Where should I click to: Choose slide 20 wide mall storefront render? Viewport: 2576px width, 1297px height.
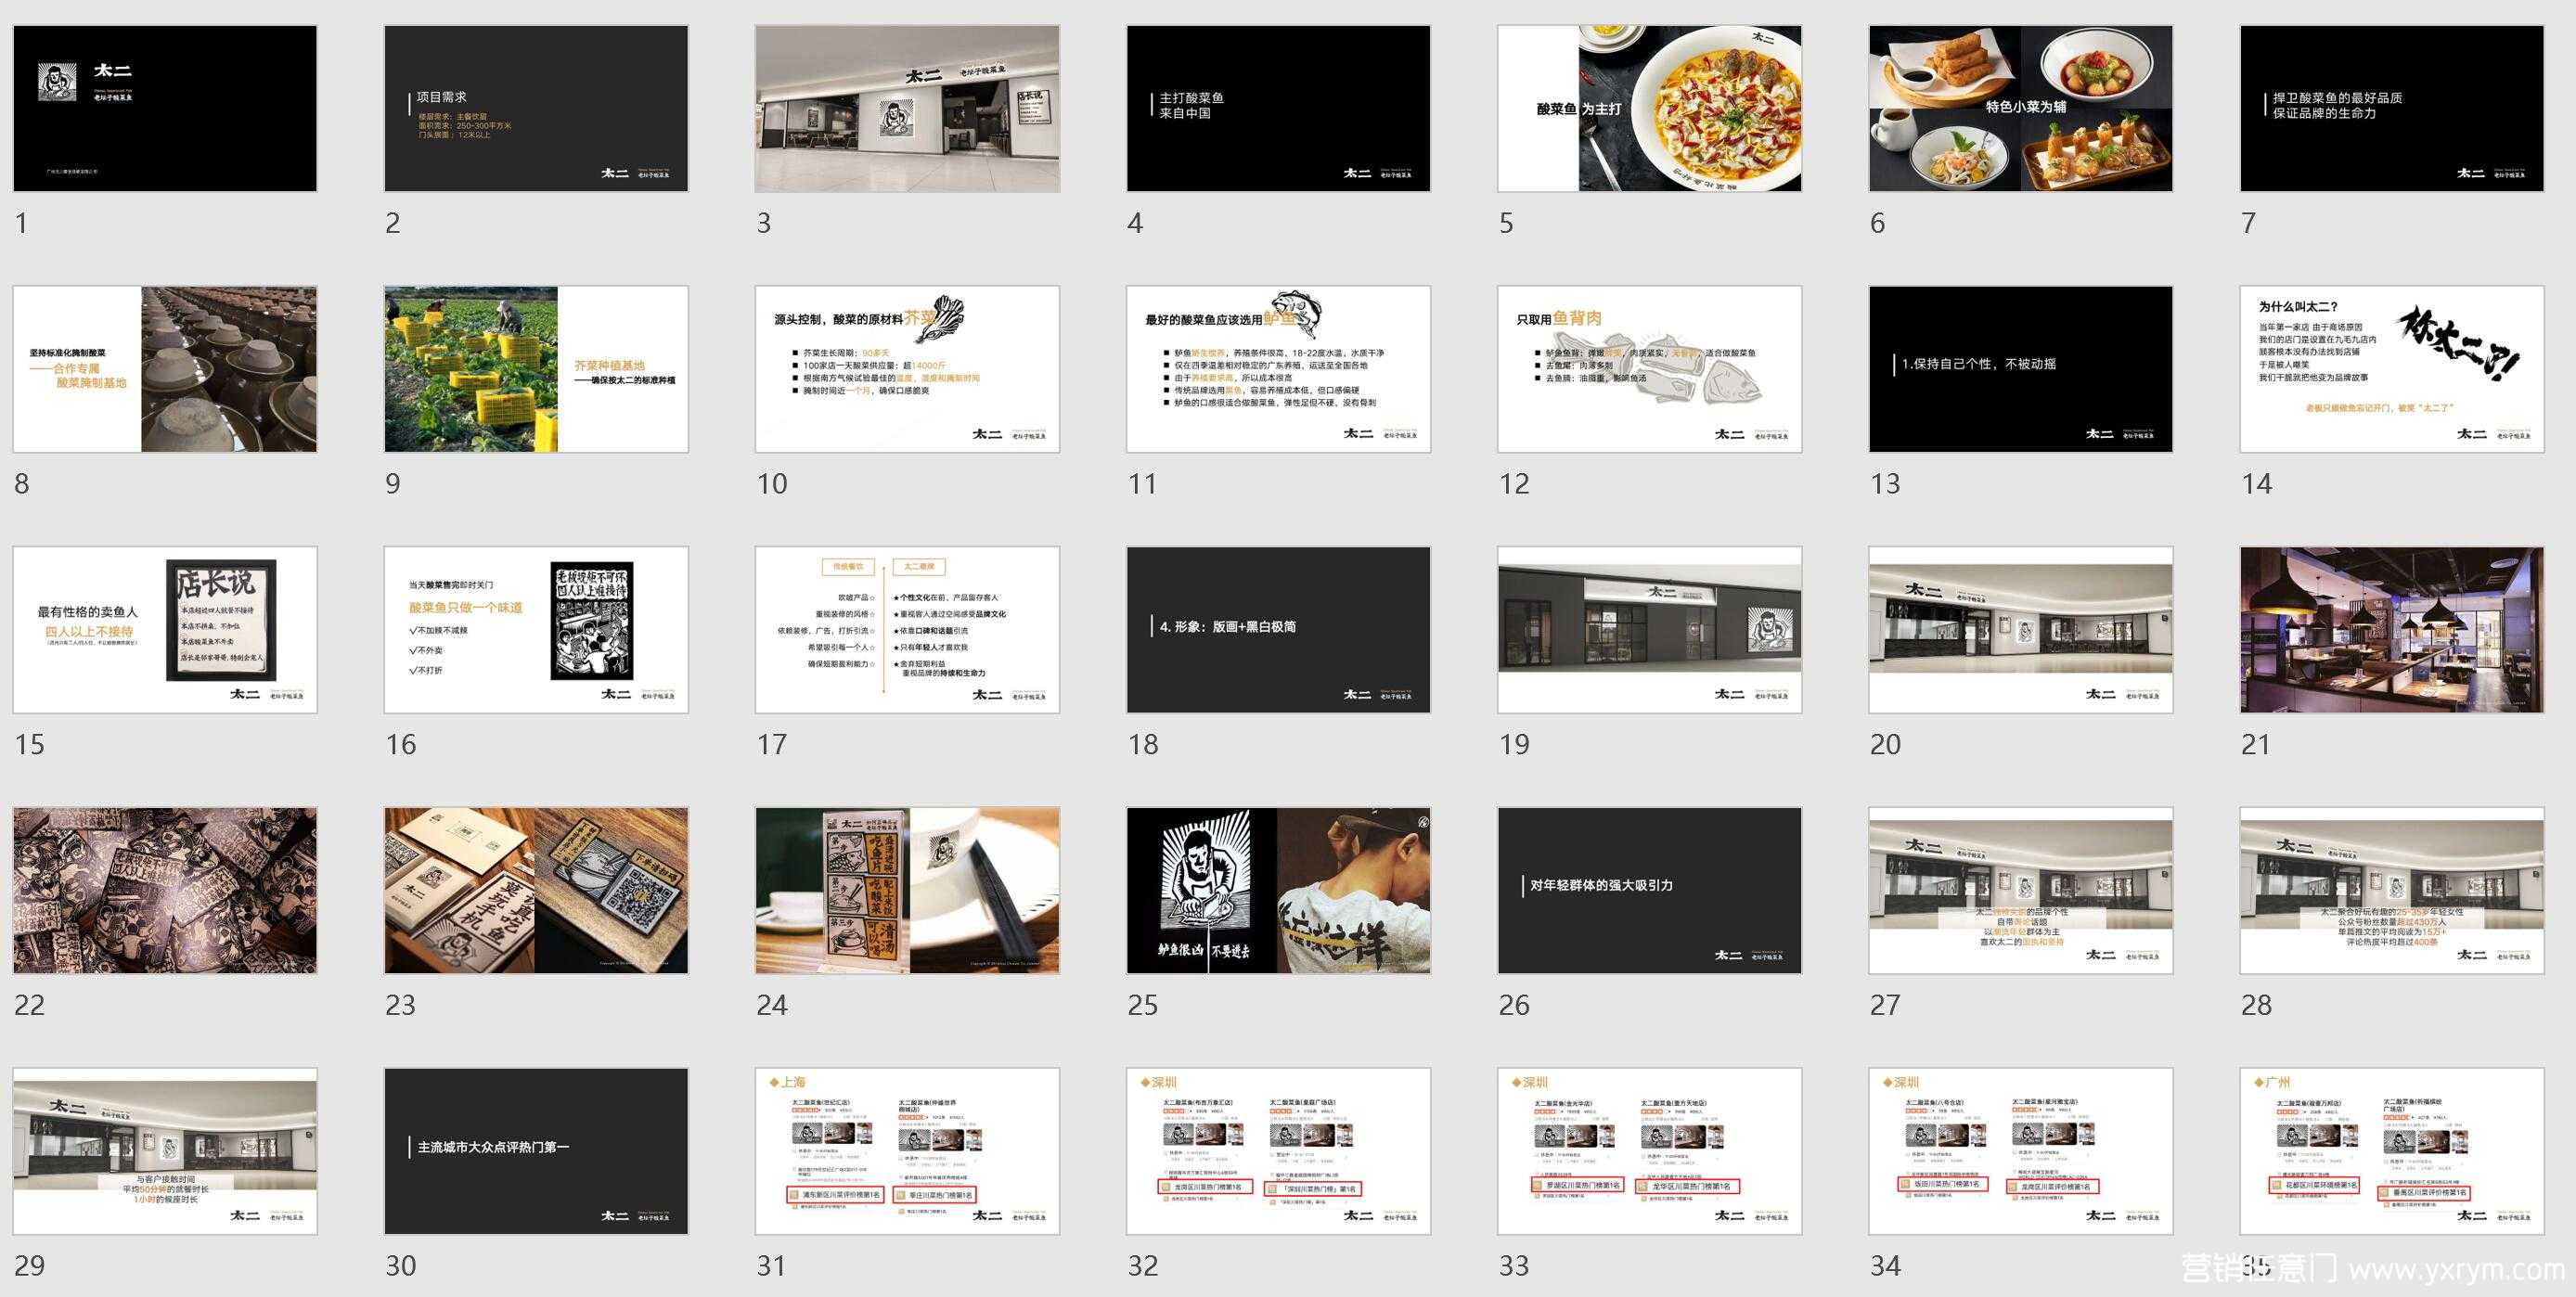[x=2021, y=630]
